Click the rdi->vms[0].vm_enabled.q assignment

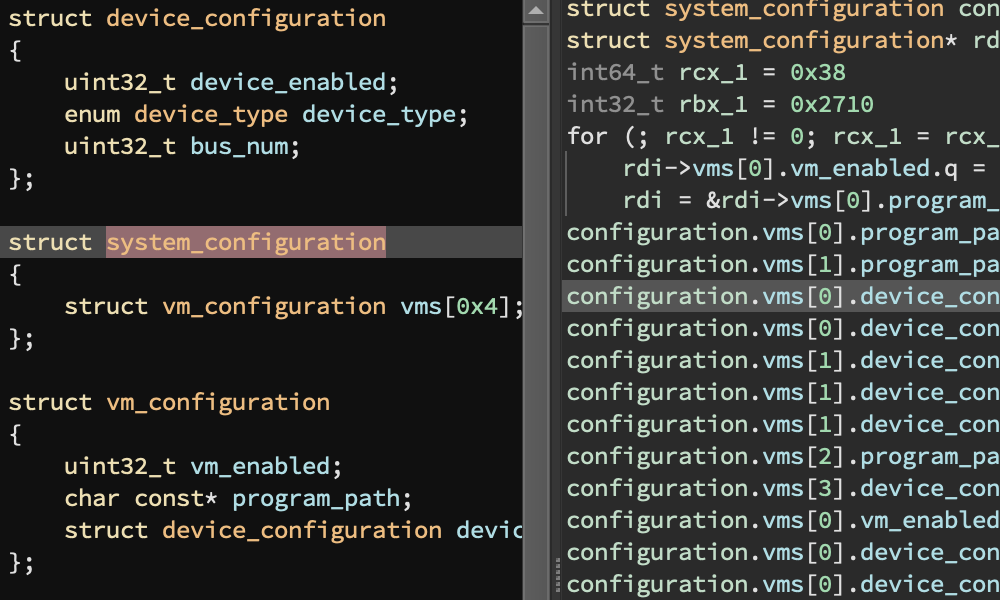coord(811,168)
